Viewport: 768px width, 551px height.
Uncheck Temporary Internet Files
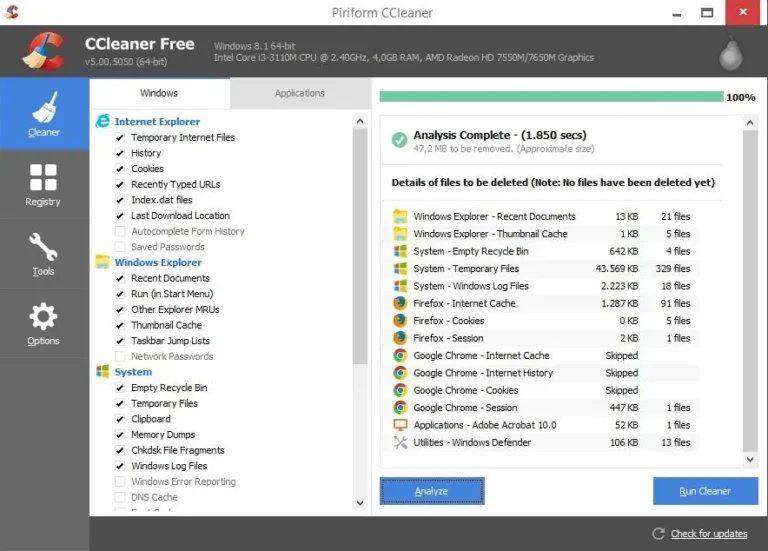[x=120, y=138]
